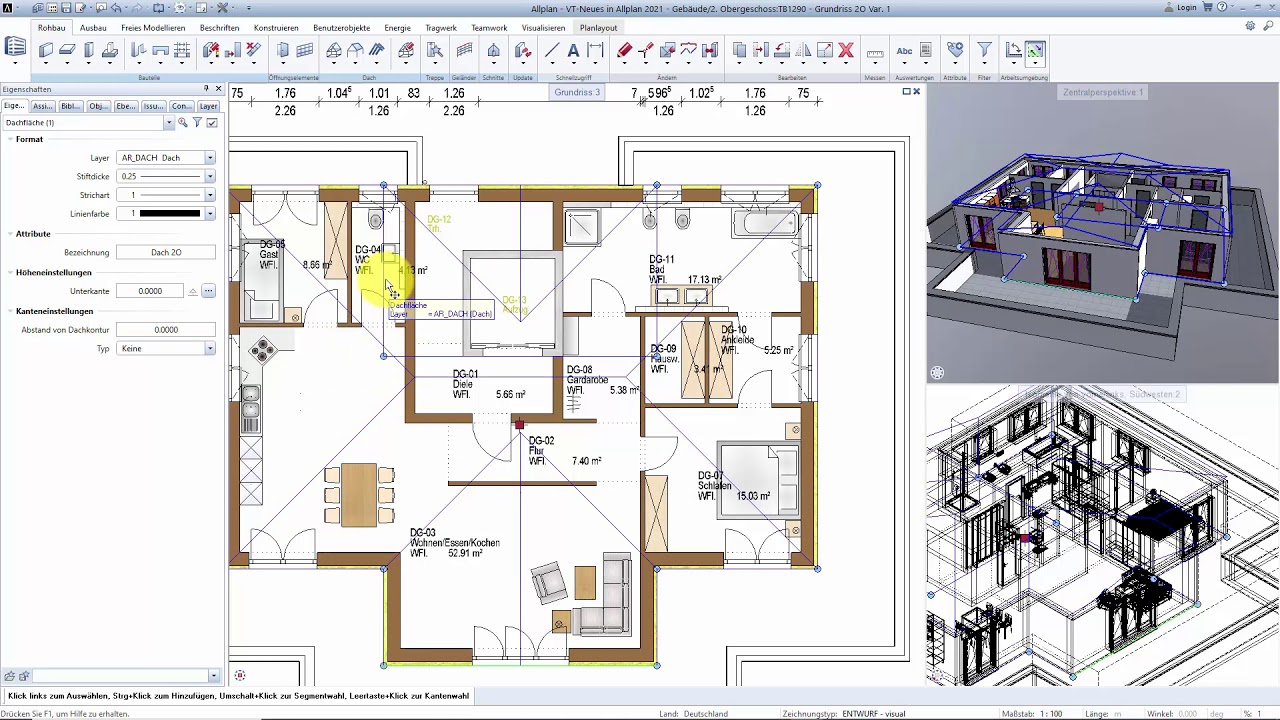This screenshot has height=720, width=1280.
Task: Open the Geländer railing tool
Action: 464,50
